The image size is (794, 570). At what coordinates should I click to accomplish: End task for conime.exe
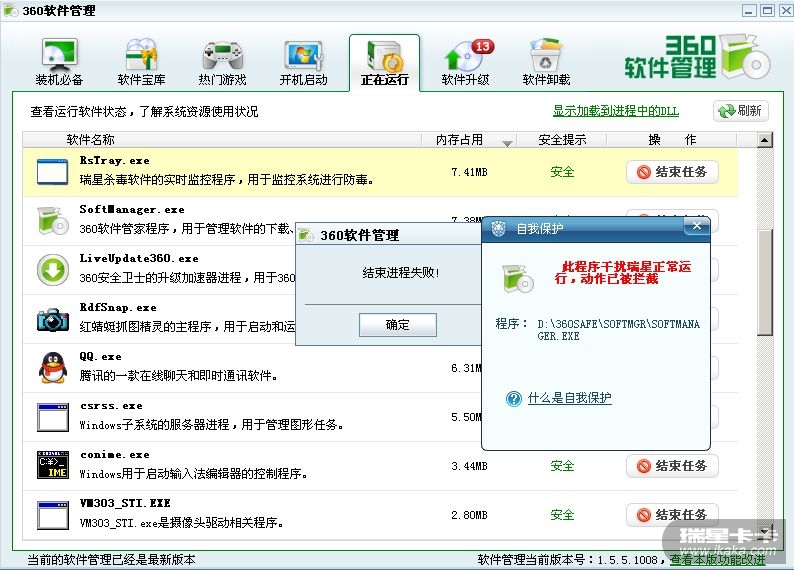672,466
